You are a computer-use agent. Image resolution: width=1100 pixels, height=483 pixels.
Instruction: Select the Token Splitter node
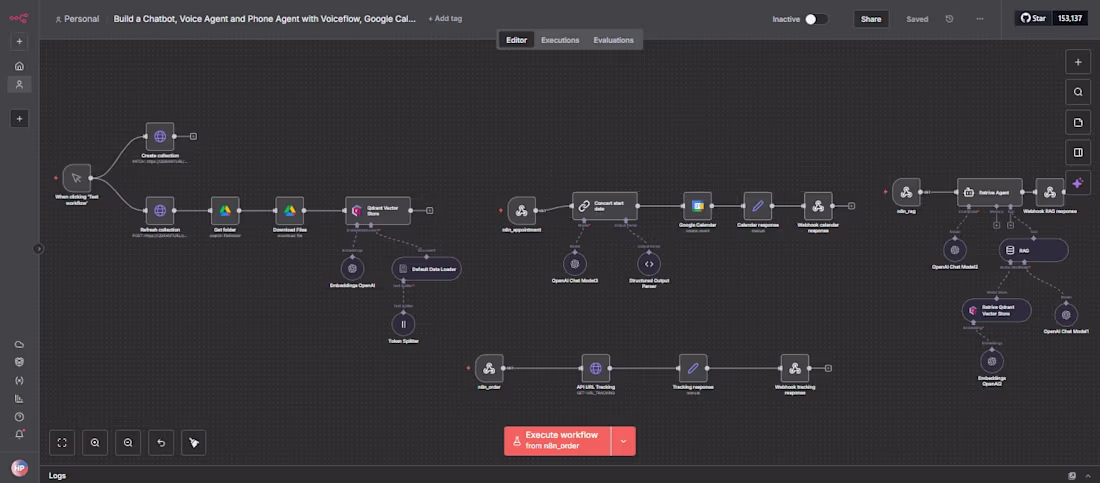point(403,324)
